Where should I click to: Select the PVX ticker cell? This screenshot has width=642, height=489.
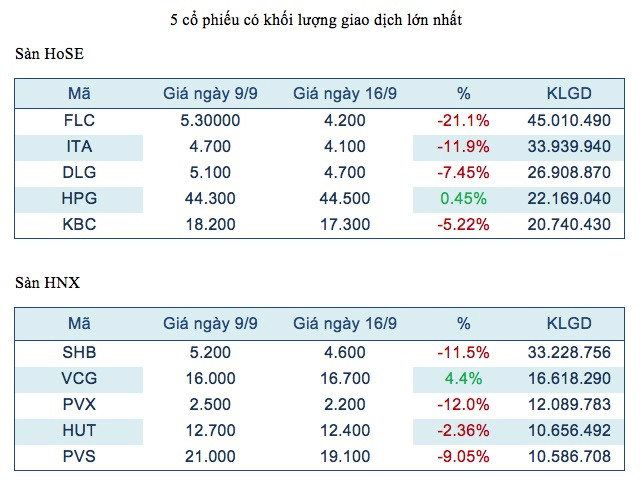(x=79, y=404)
